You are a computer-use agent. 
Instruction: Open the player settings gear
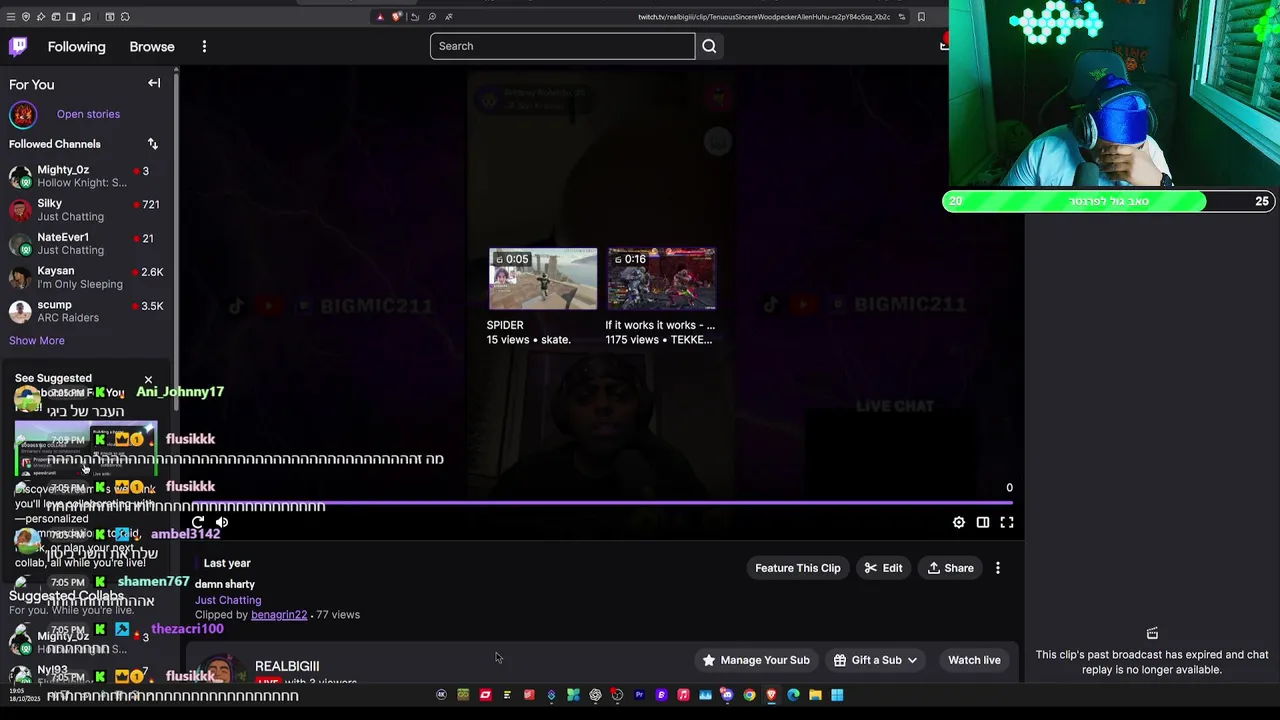[959, 522]
